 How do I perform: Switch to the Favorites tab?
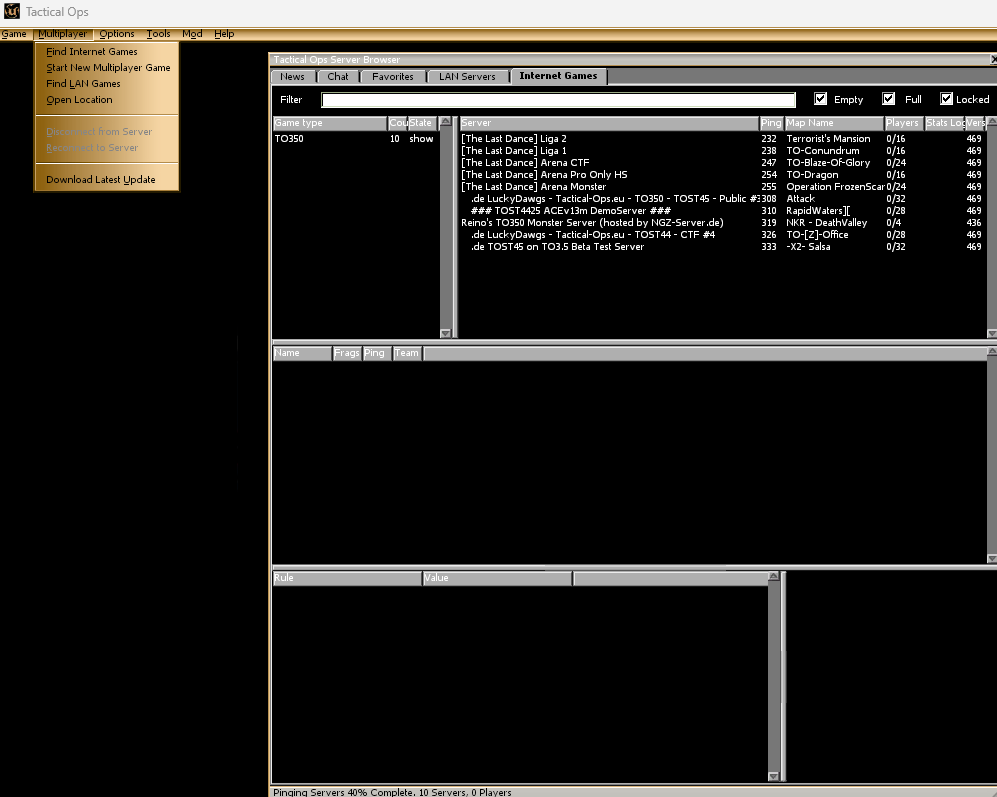pos(392,76)
